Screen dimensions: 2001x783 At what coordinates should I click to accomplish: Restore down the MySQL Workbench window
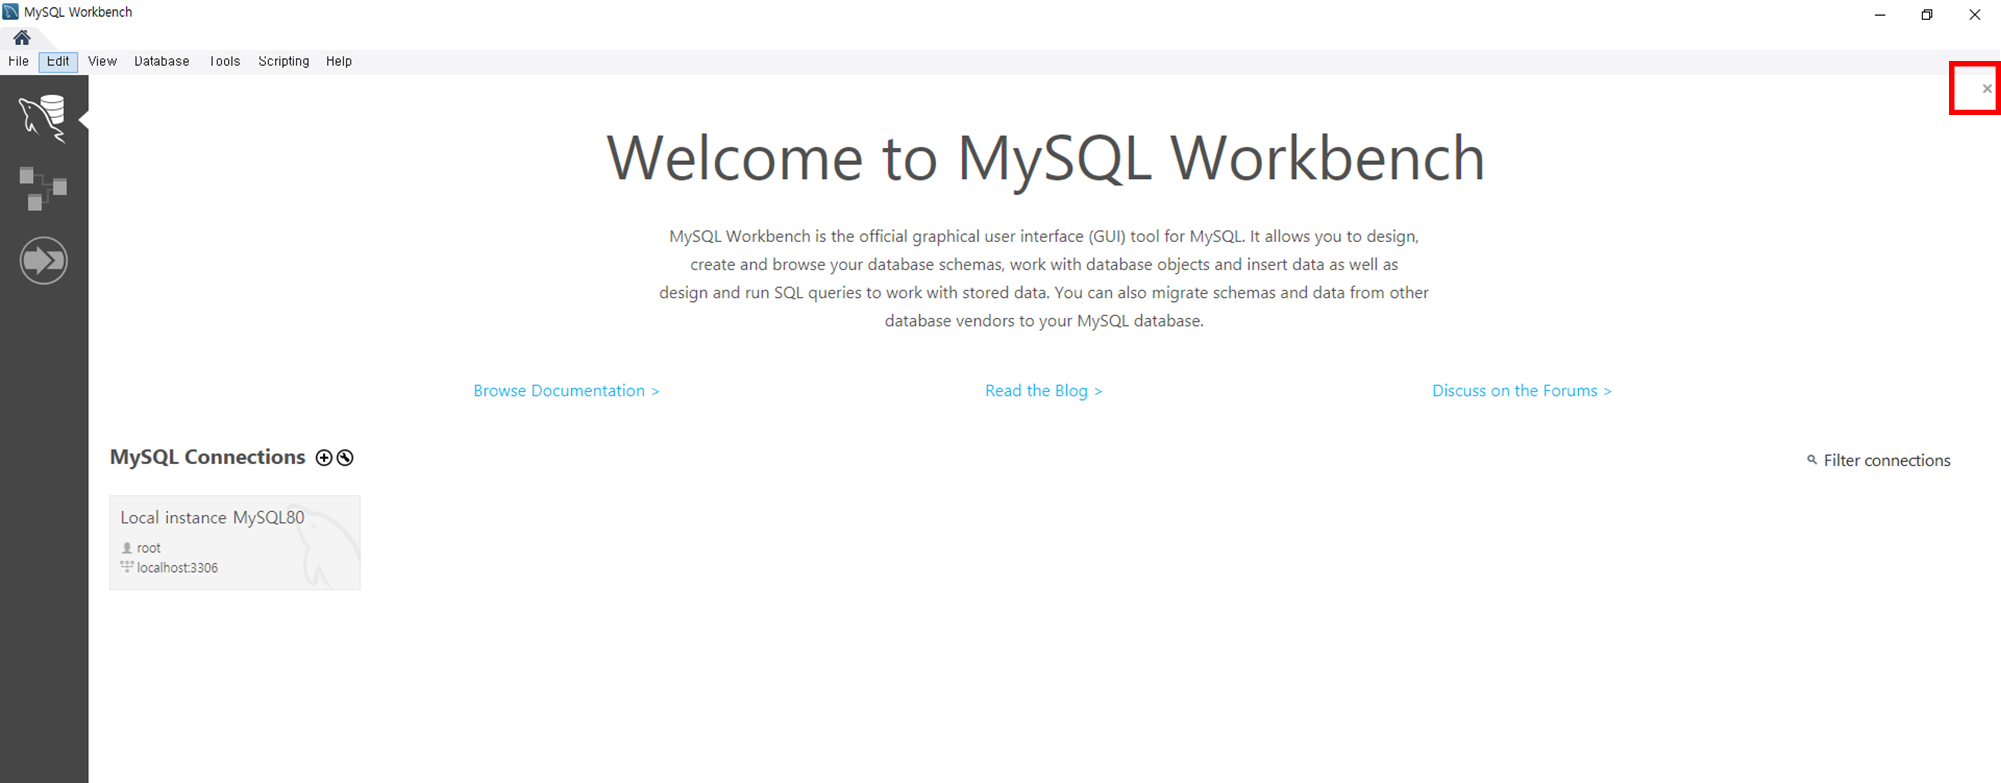(x=1927, y=14)
